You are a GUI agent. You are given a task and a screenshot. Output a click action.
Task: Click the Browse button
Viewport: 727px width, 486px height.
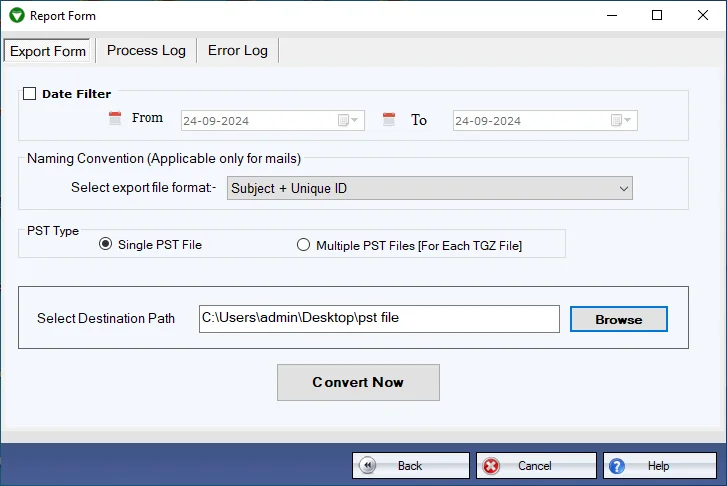[619, 319]
